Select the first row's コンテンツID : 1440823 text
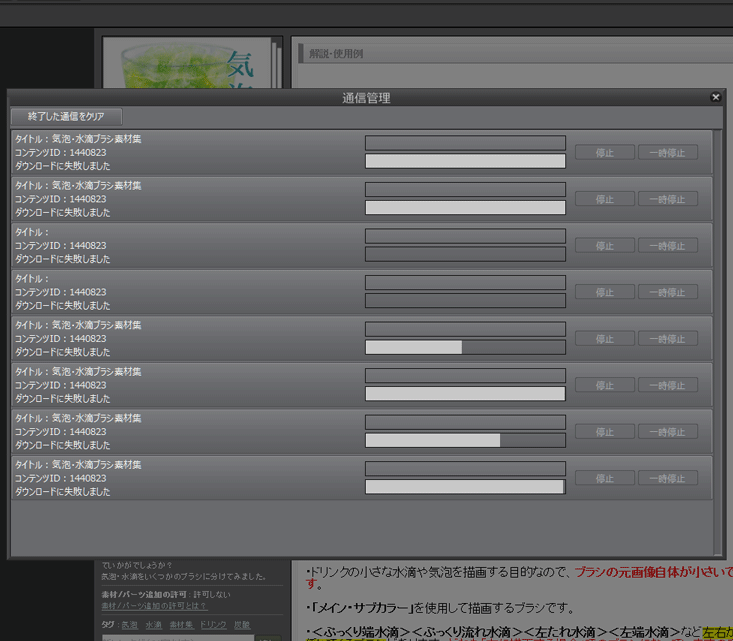Screen dimensions: 733x641 [61, 152]
